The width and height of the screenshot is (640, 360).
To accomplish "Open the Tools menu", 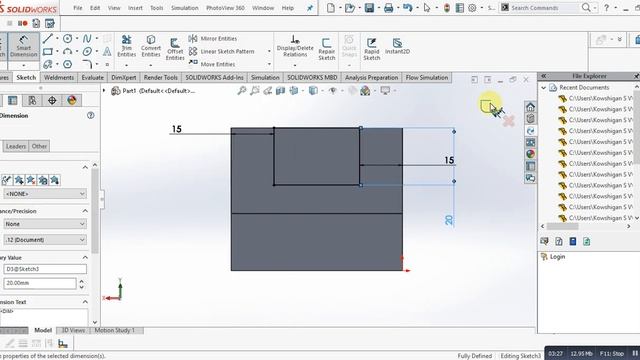I will click(156, 8).
